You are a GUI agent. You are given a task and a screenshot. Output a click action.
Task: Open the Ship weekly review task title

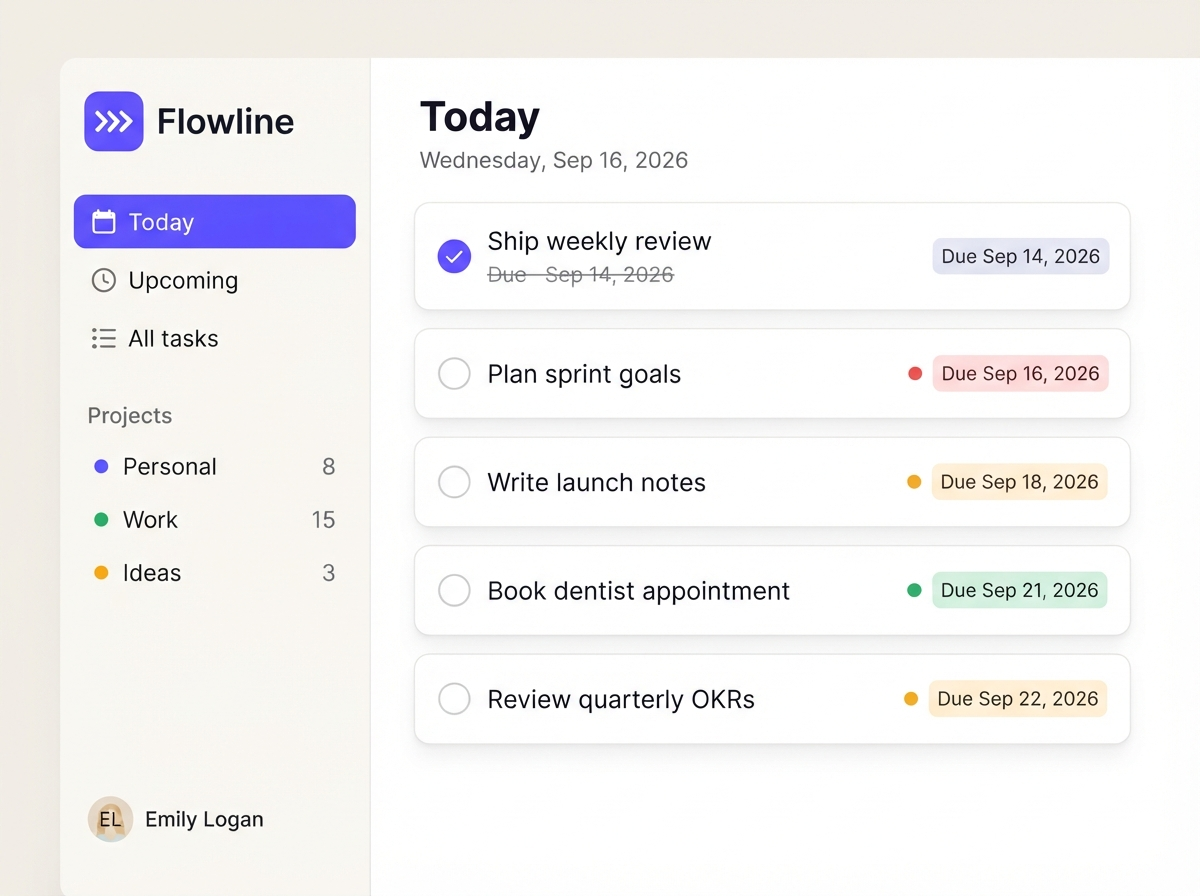[x=600, y=241]
